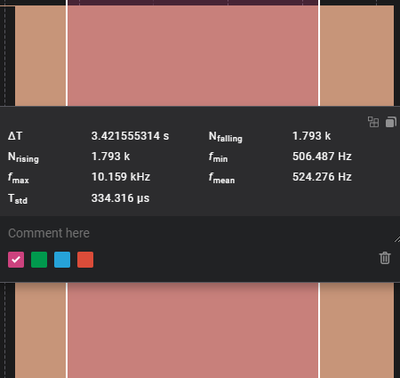400x378 pixels.
Task: Click the measurement options grid icon
Action: pos(373,122)
